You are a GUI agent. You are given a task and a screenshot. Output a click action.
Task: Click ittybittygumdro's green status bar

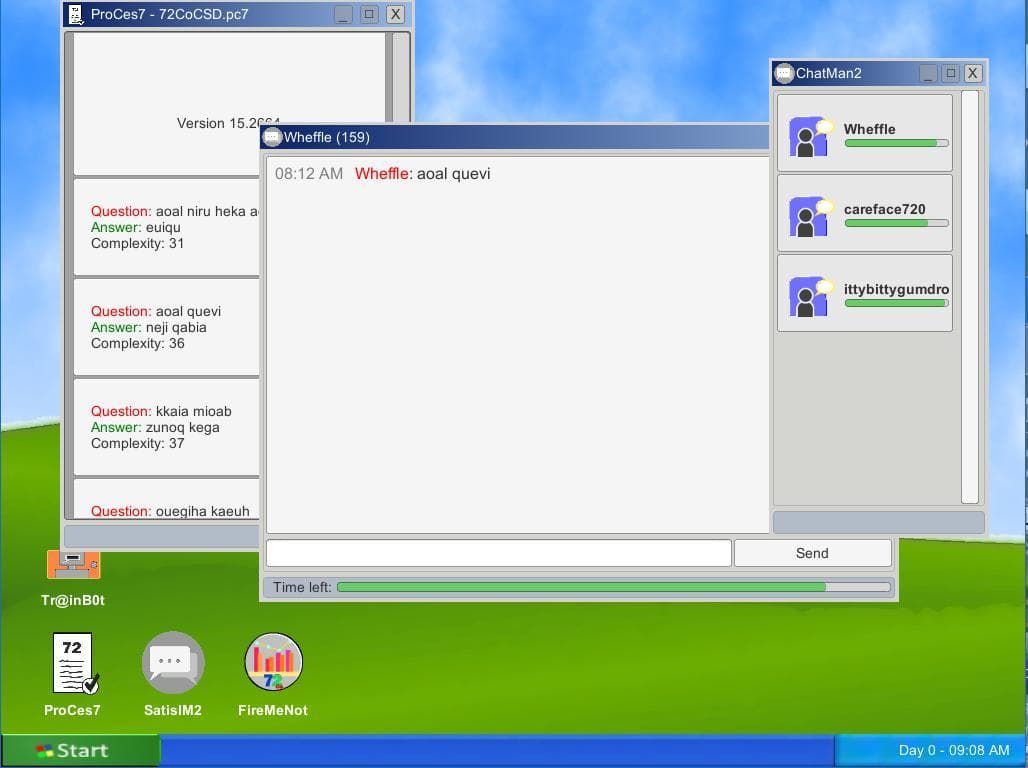pos(896,303)
